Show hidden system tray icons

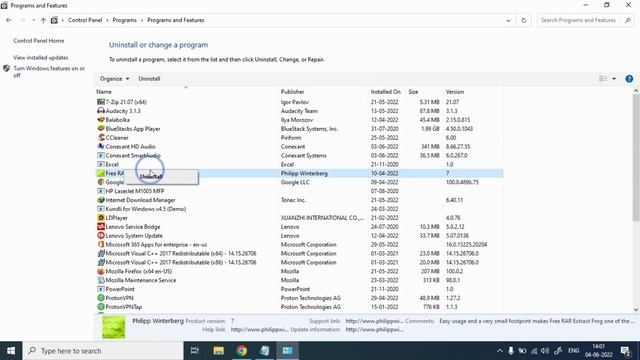500,351
